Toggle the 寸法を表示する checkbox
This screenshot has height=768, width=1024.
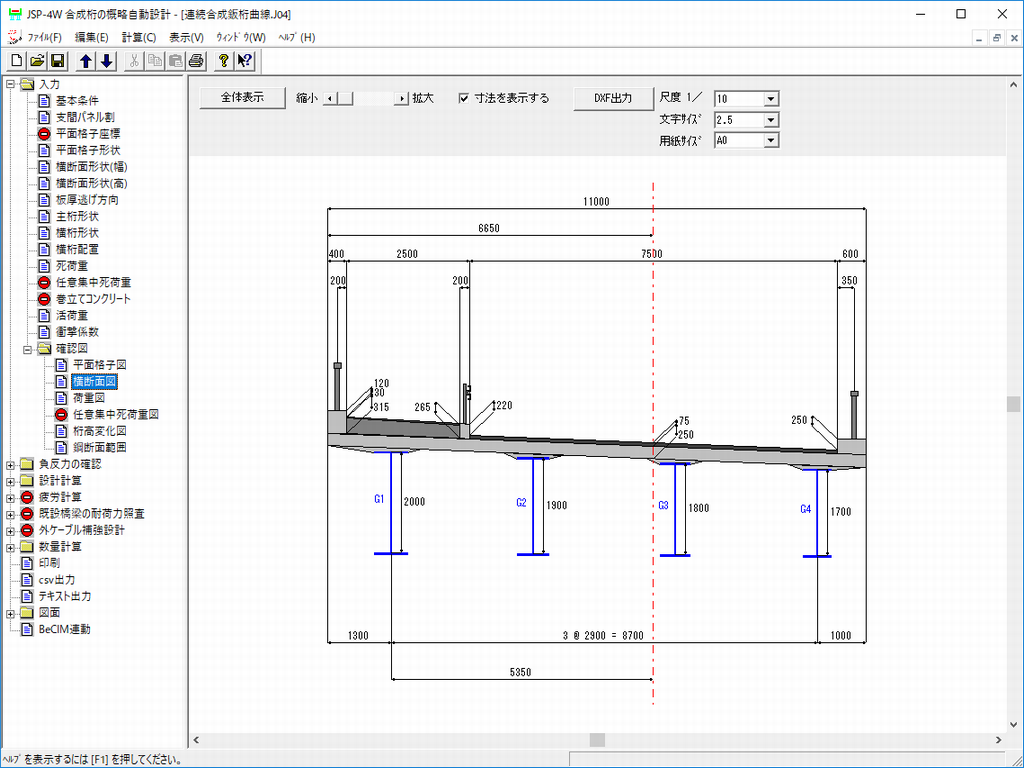(464, 98)
